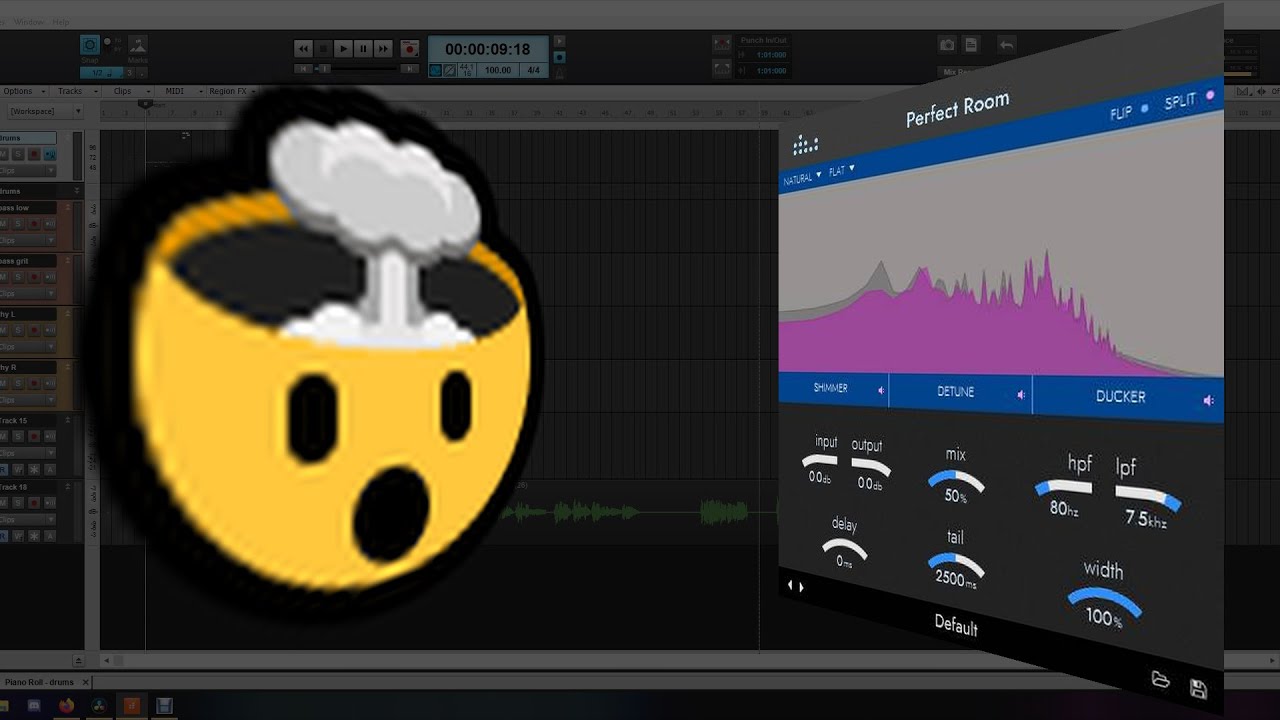Adjust the hpf 80hz knob

click(1063, 487)
